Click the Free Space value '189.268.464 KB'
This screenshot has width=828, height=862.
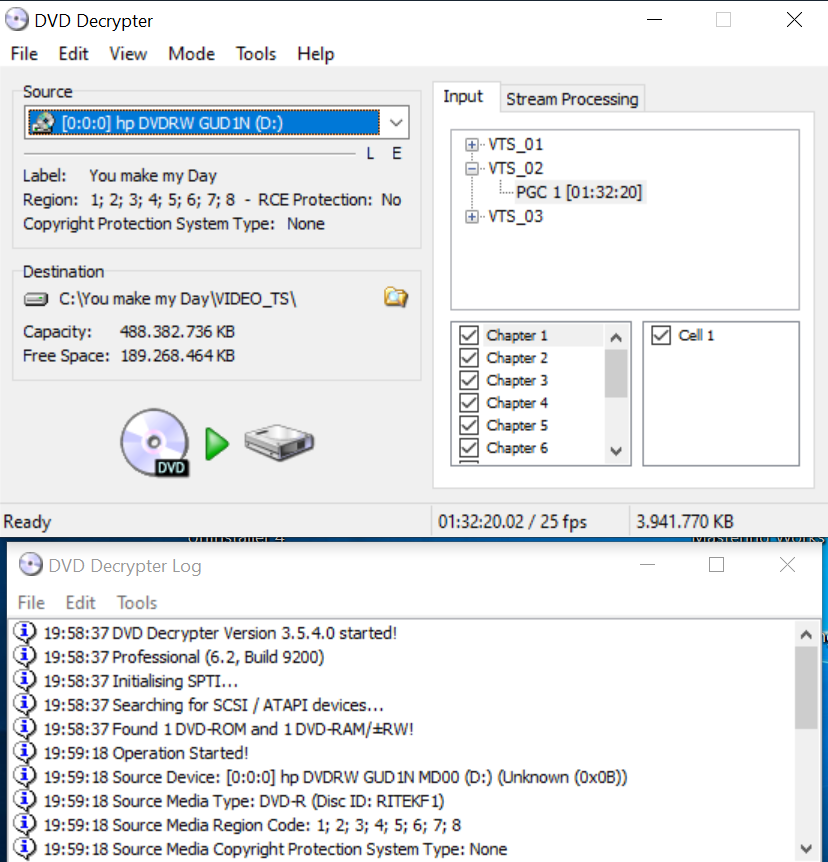click(x=178, y=356)
